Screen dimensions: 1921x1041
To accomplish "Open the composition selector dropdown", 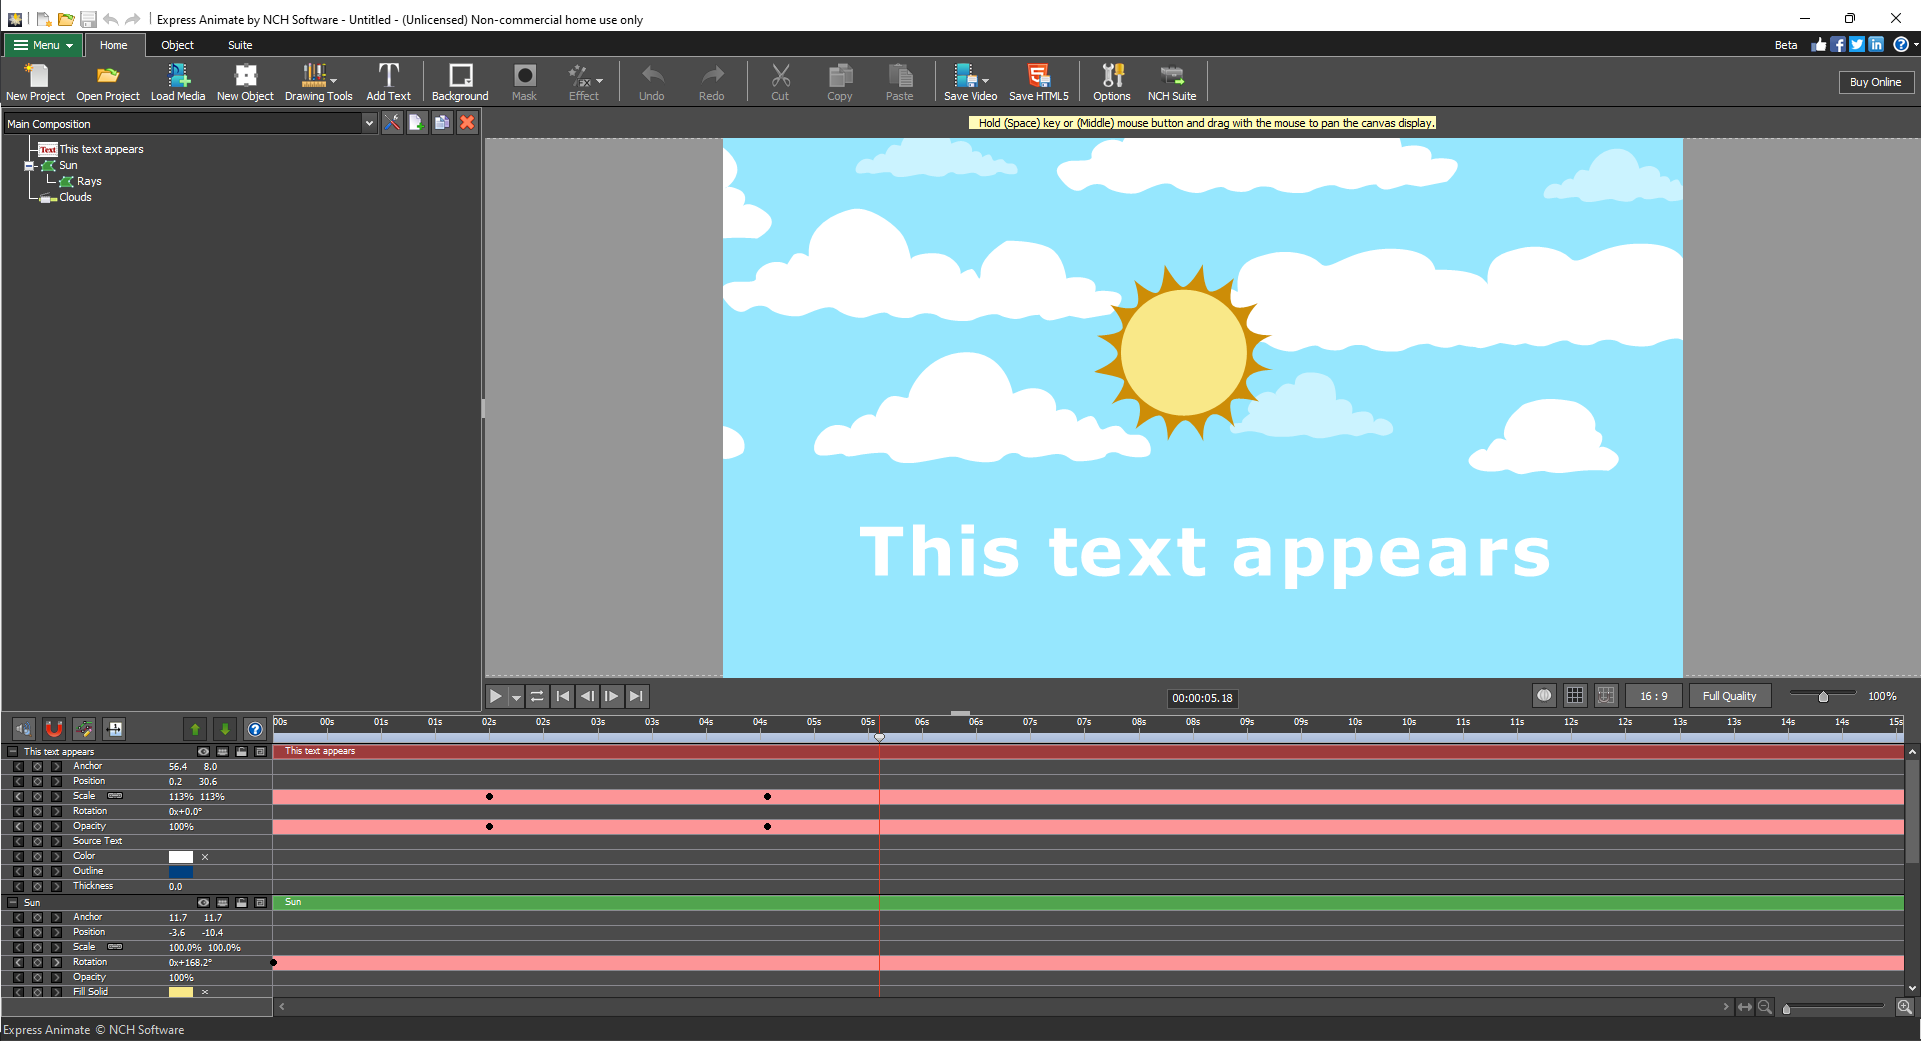I will [370, 123].
